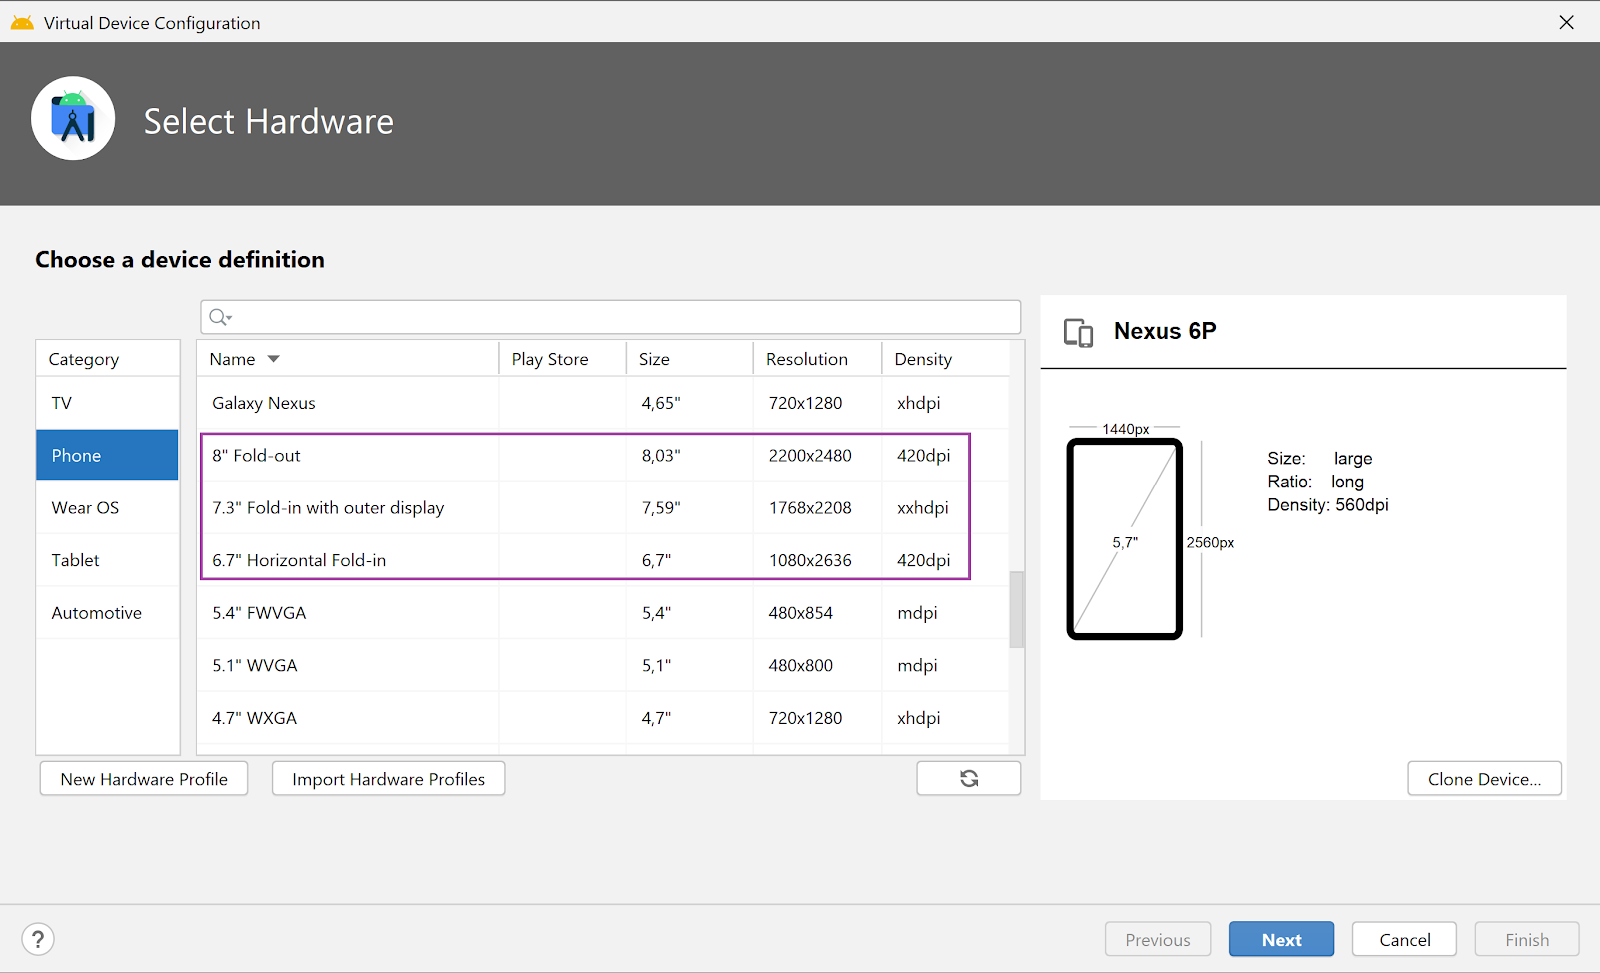The width and height of the screenshot is (1600, 973).
Task: Choose the Automotive category
Action: pyautogui.click(x=107, y=613)
